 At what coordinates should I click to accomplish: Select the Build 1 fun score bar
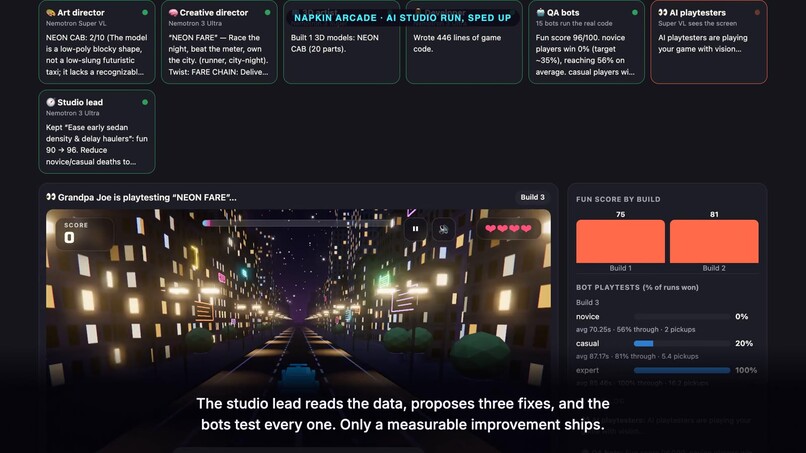620,242
